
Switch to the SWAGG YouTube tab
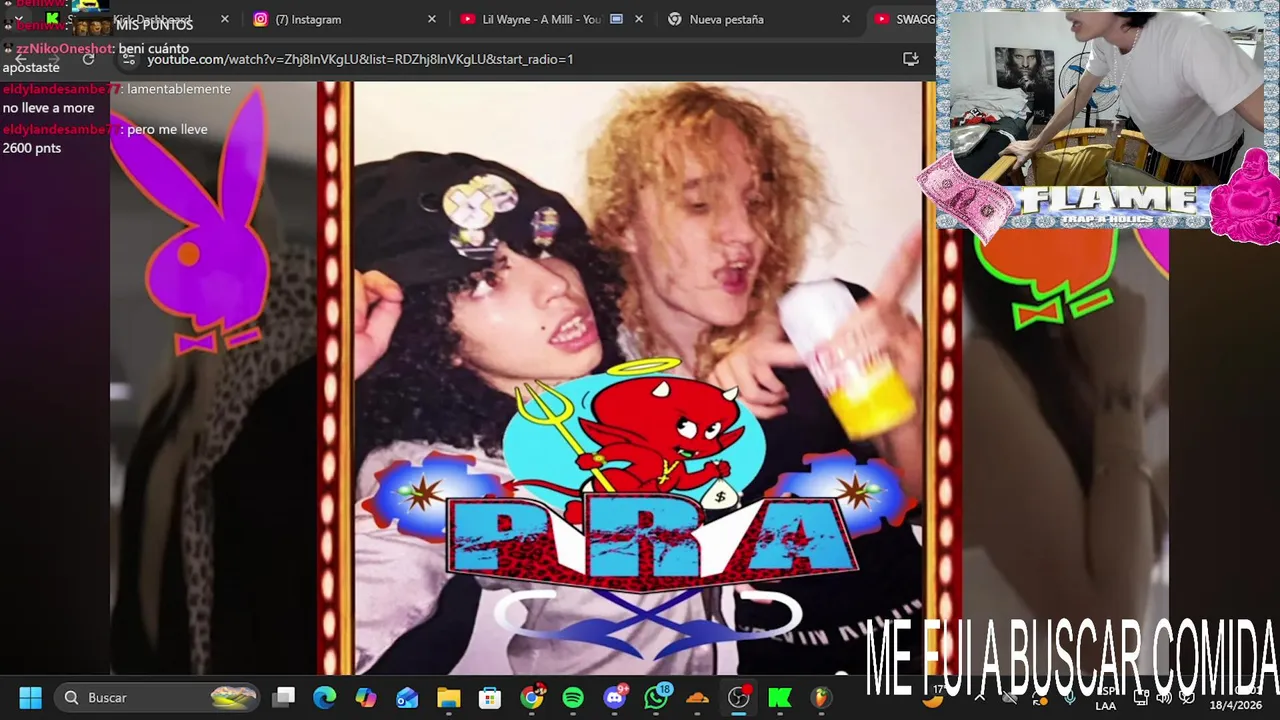pos(905,19)
